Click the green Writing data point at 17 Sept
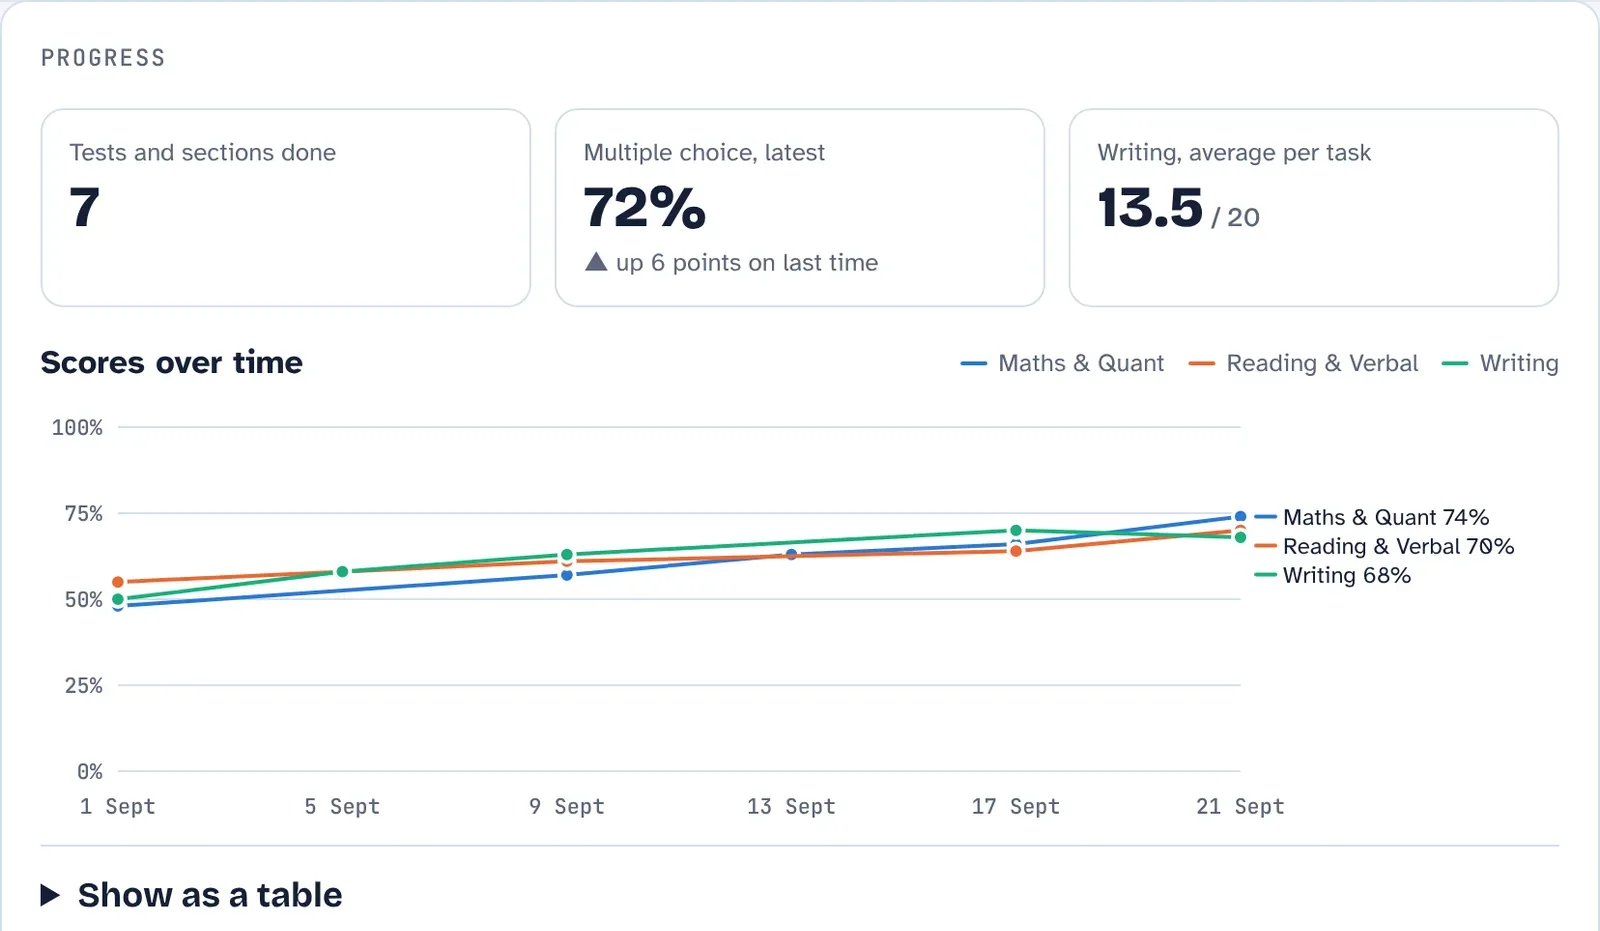Screen dimensions: 1600x931 [x=1016, y=531]
